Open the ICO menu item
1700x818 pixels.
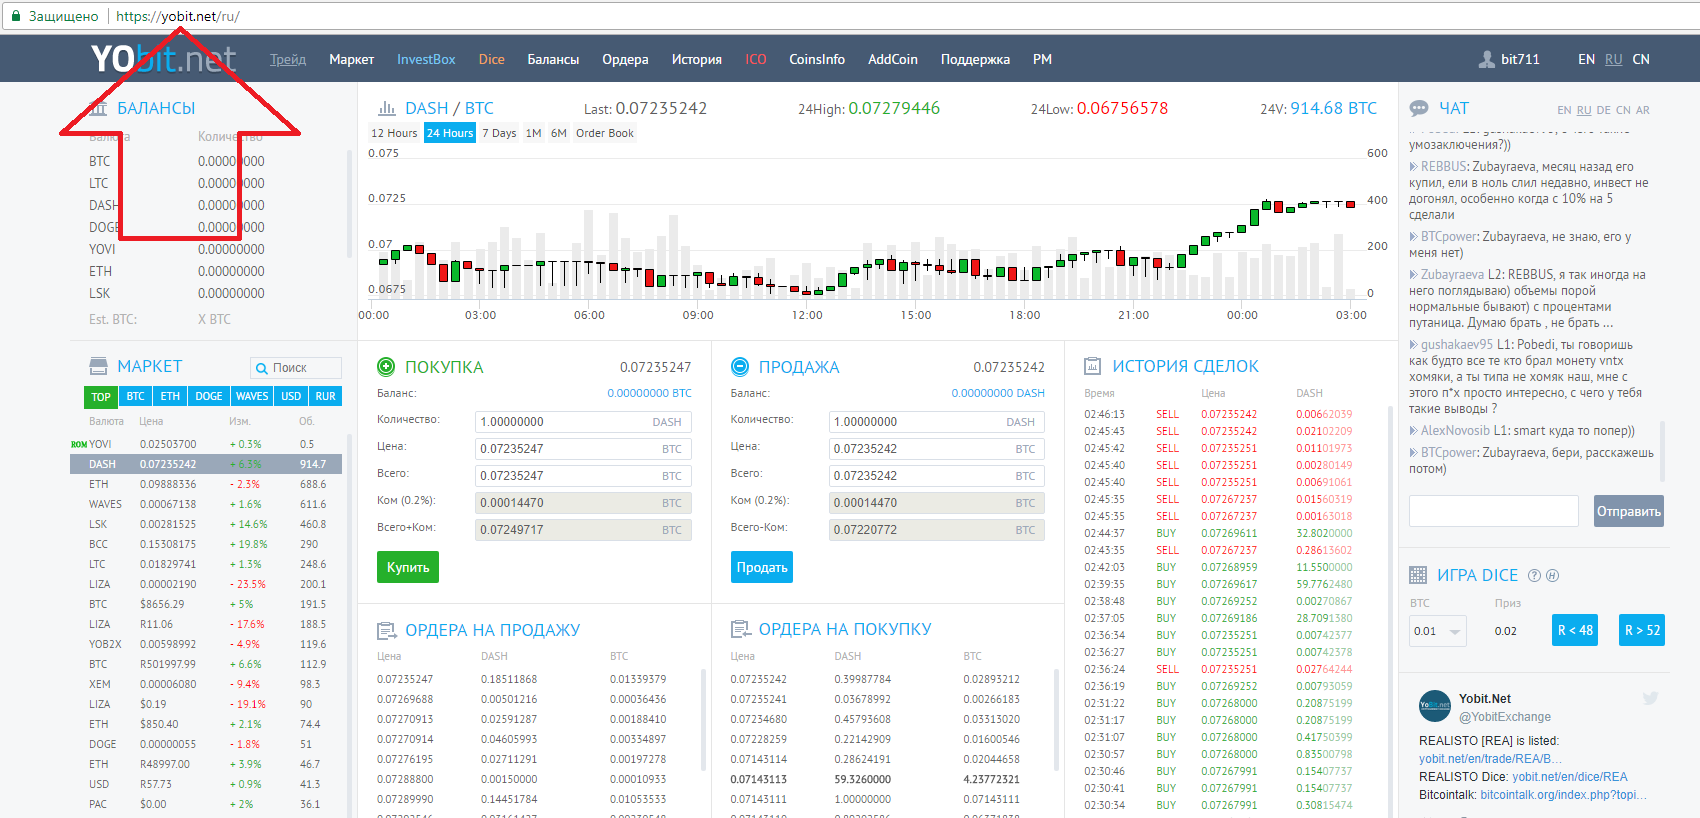tap(756, 59)
